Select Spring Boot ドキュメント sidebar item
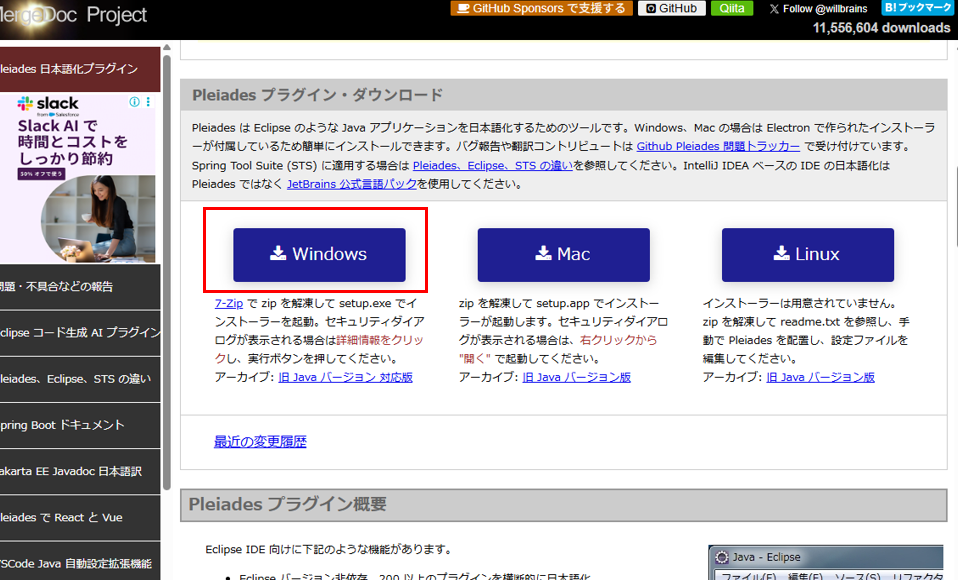 point(80,425)
